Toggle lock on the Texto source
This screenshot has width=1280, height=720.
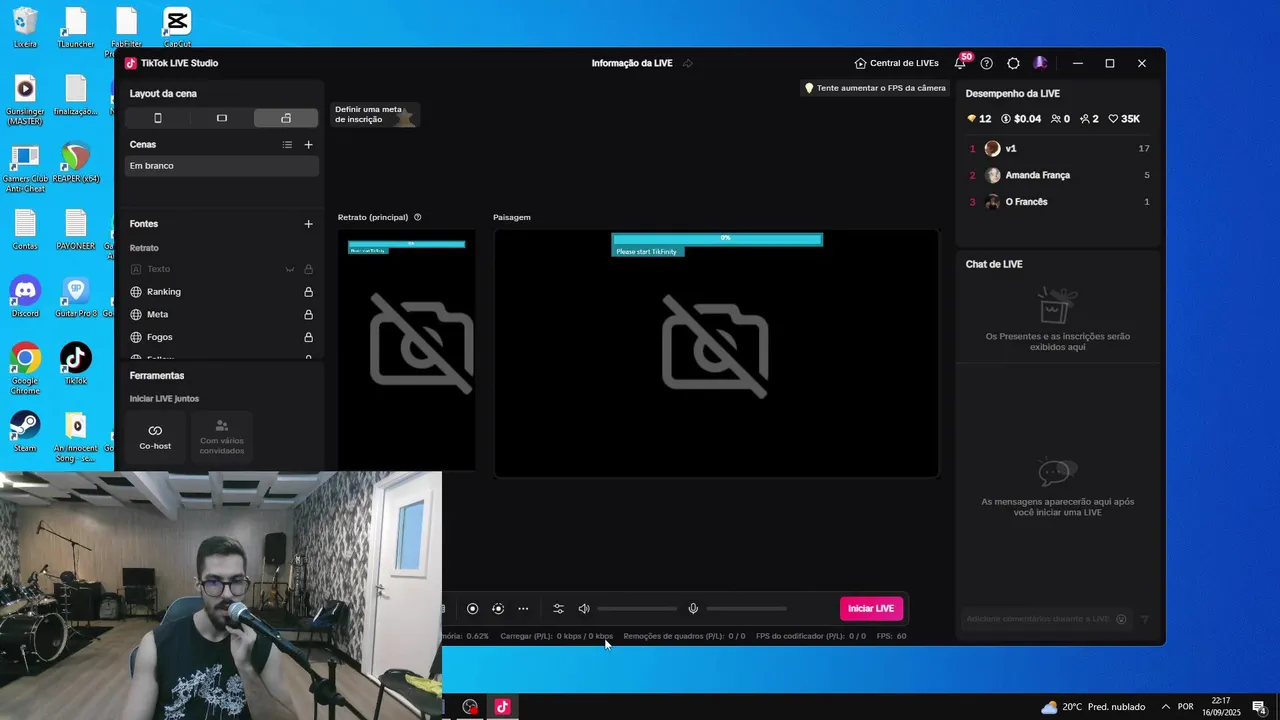(x=308, y=269)
